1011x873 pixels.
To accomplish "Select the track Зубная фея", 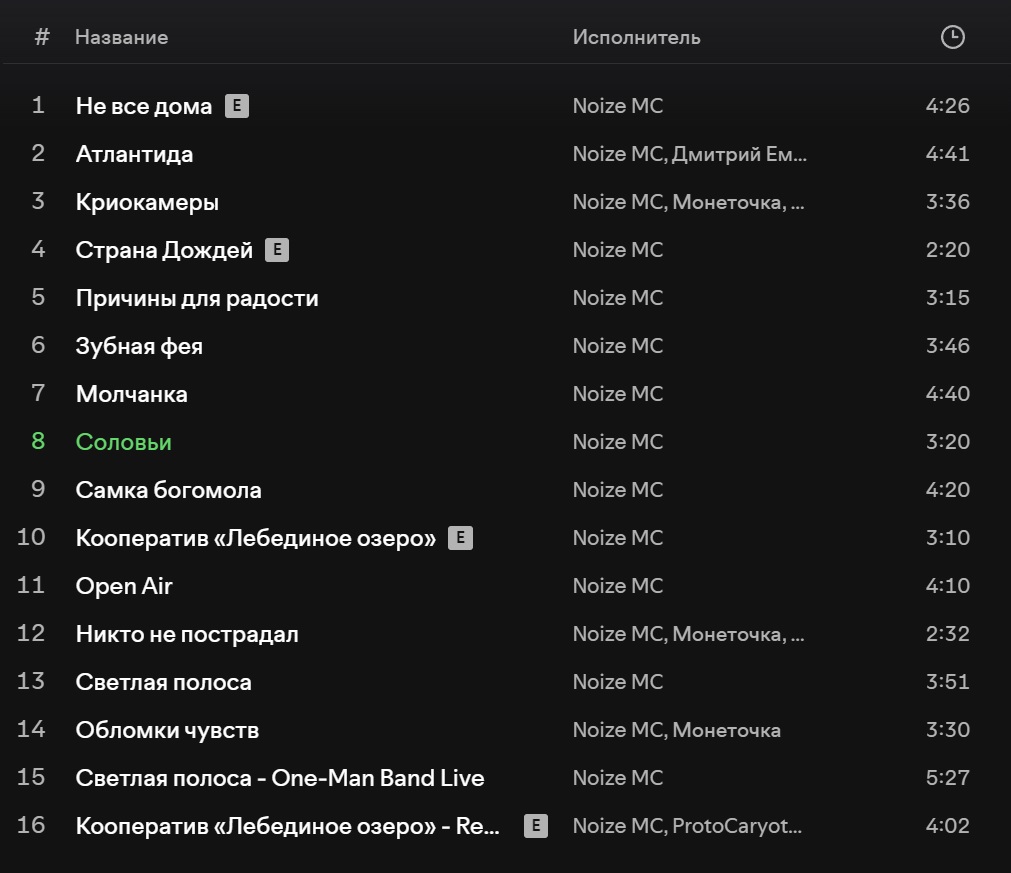I will pos(139,346).
